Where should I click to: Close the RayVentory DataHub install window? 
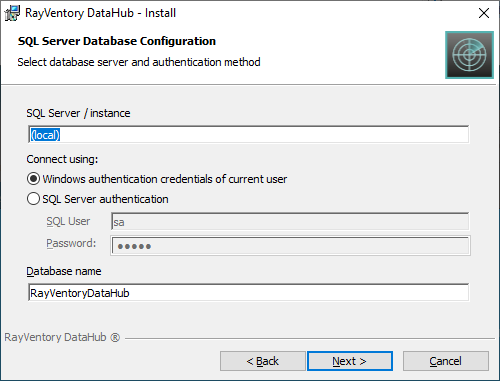[x=484, y=13]
